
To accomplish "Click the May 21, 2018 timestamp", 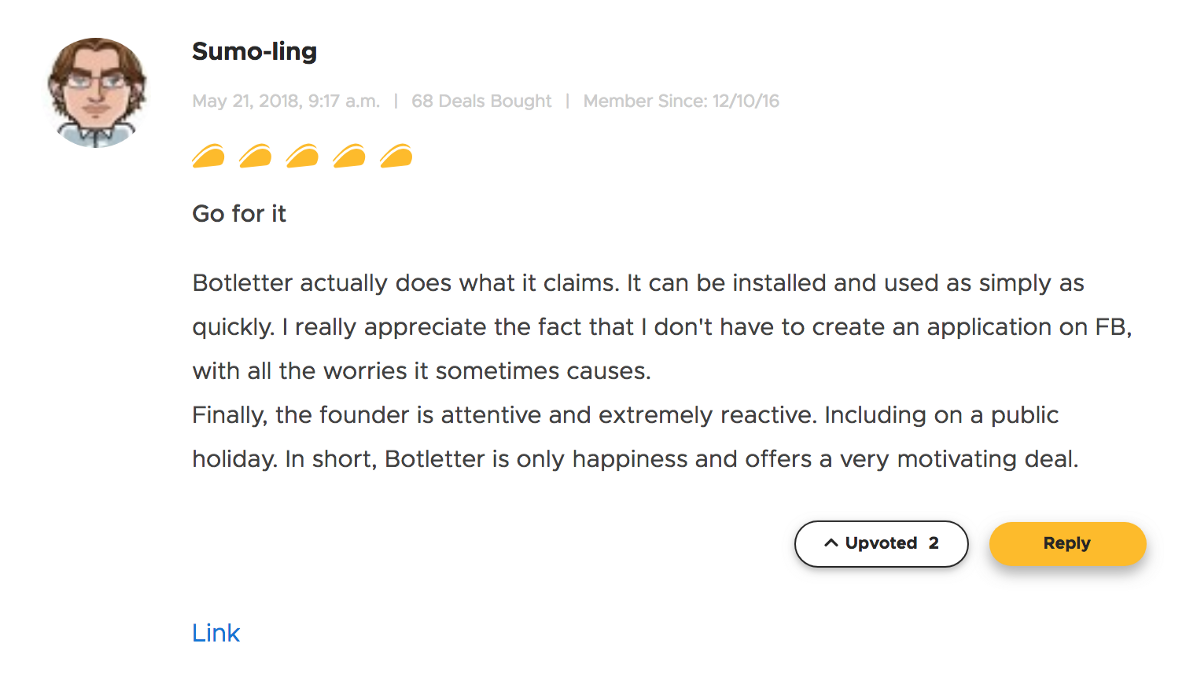I will pyautogui.click(x=286, y=101).
